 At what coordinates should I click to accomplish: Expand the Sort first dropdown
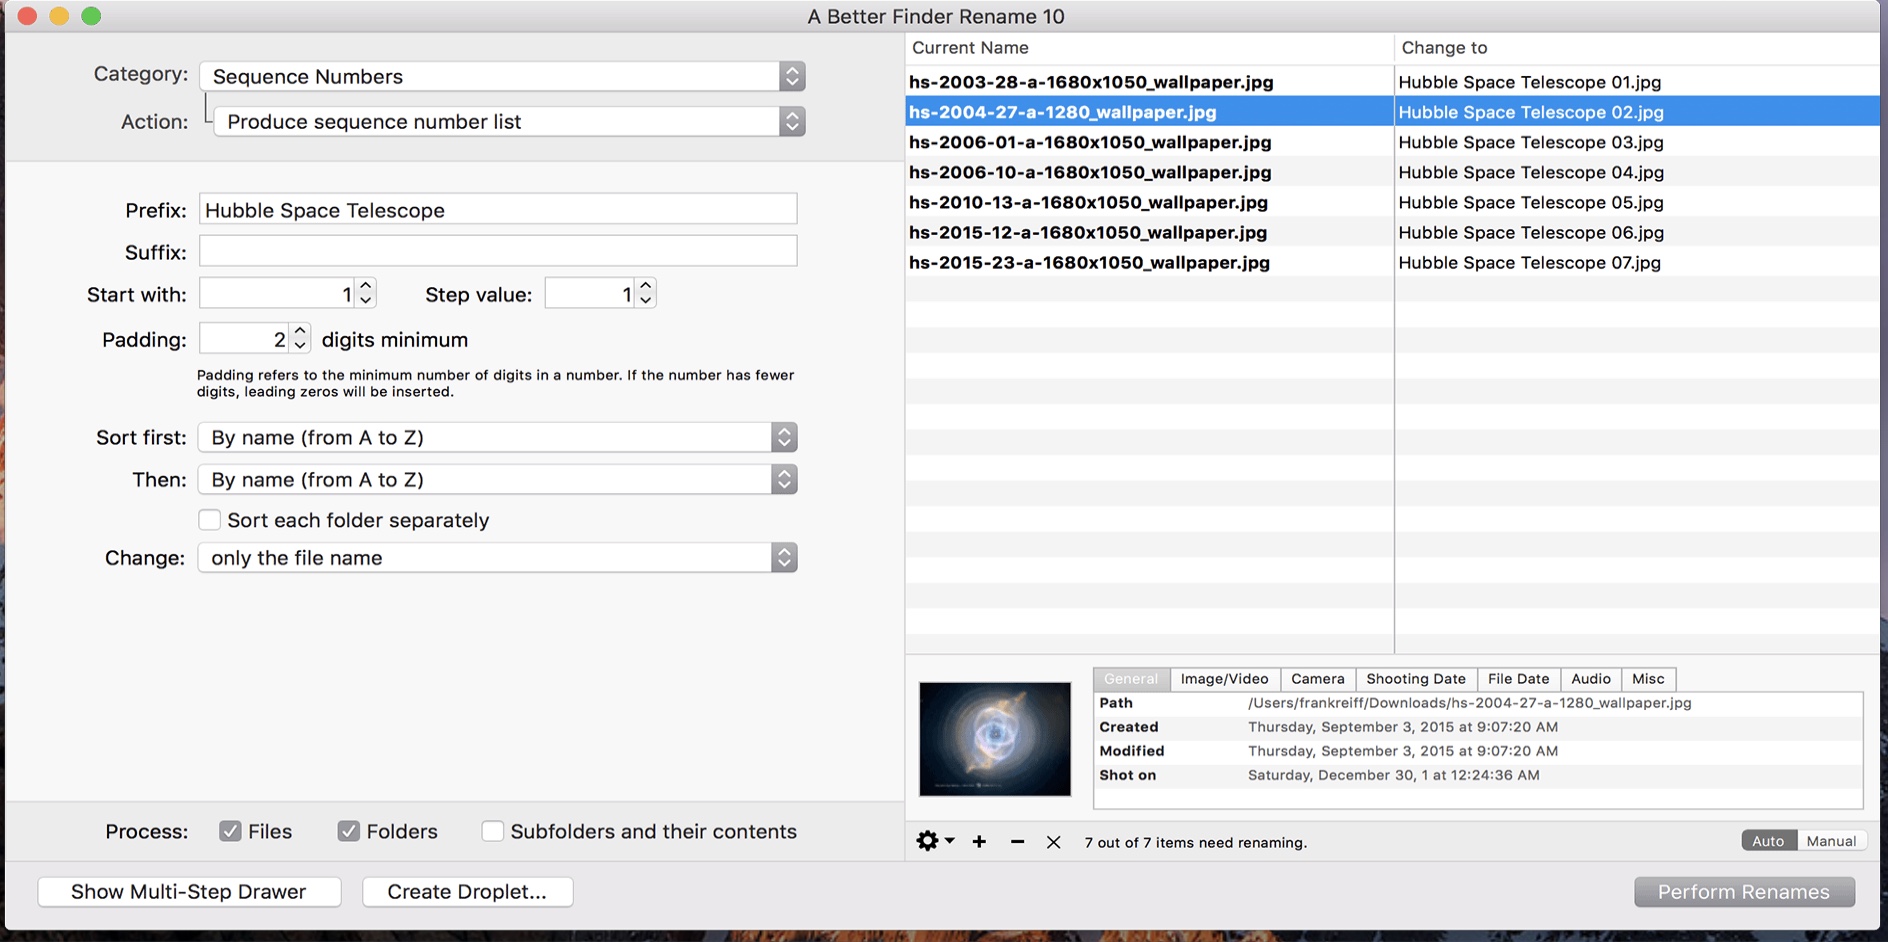point(497,437)
